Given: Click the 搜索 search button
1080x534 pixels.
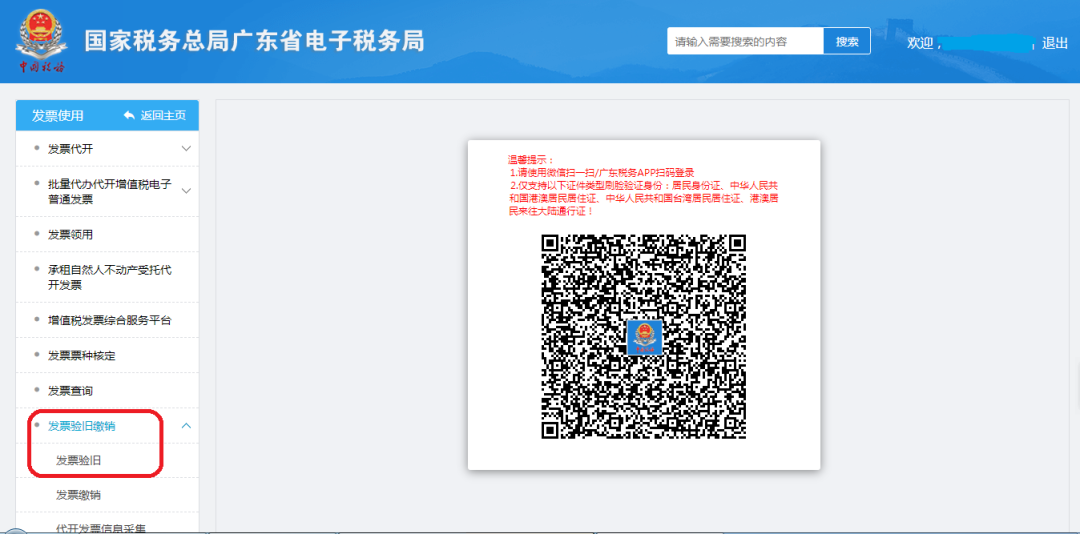Looking at the screenshot, I should (x=847, y=41).
